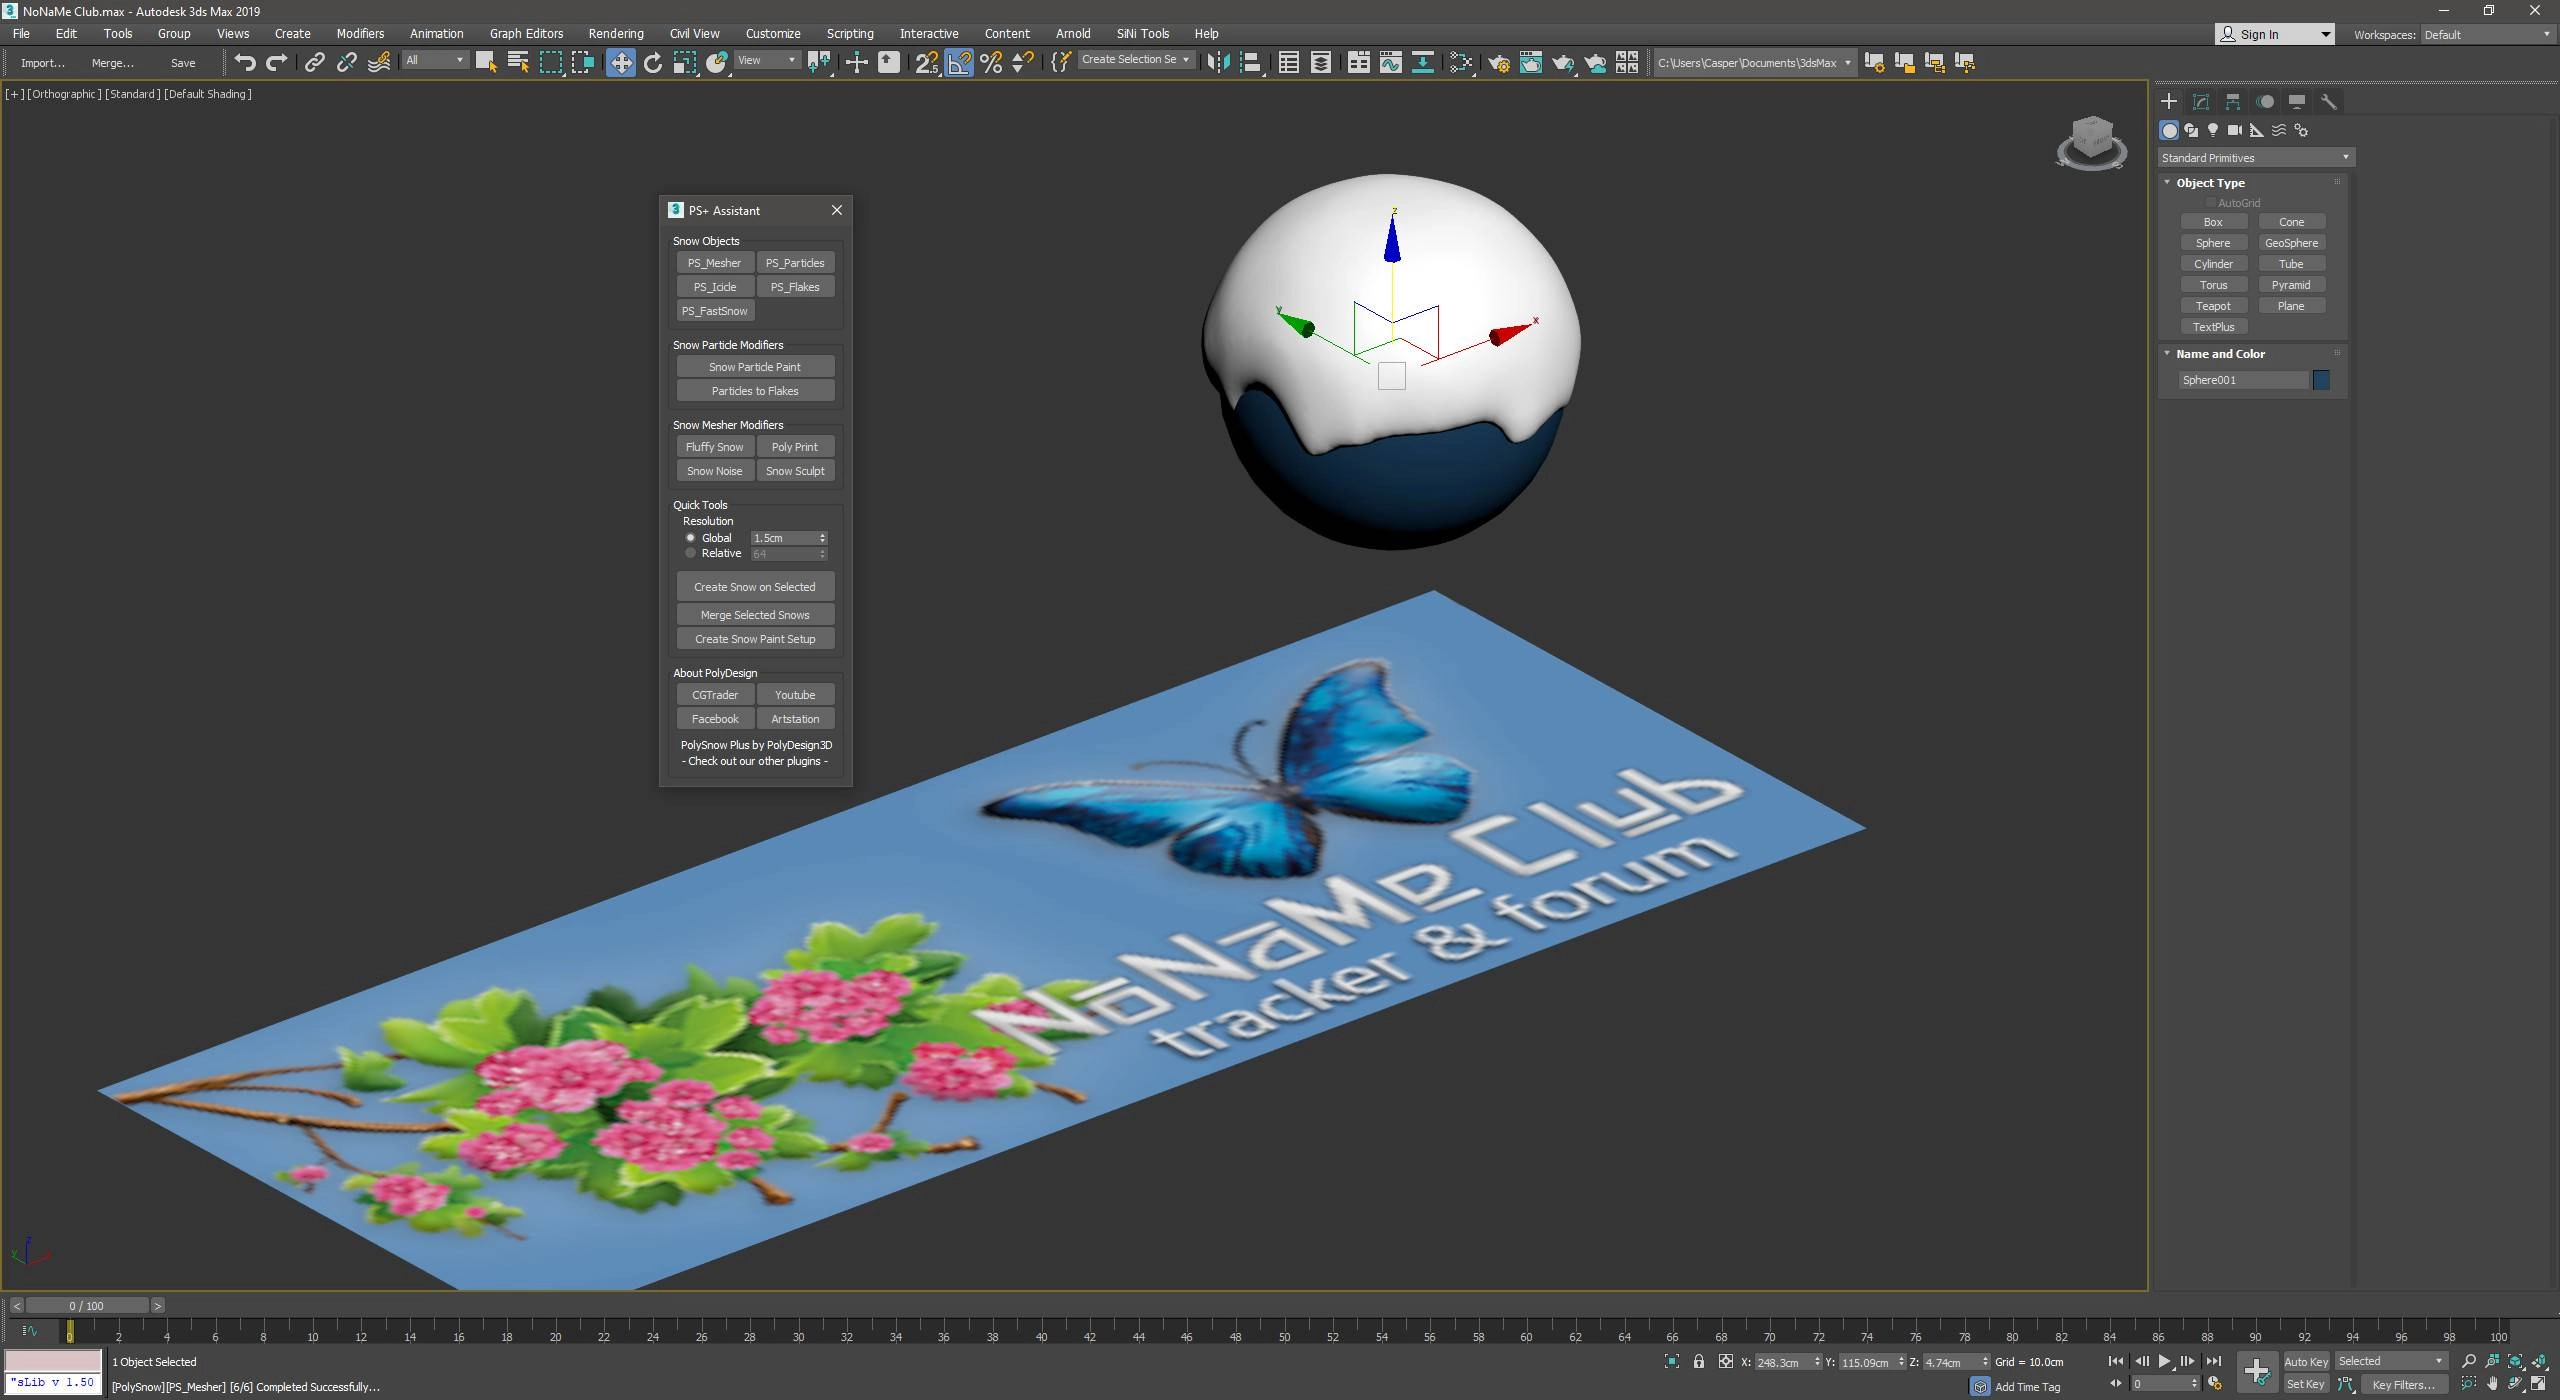
Task: Open Sign In dropdown
Action: click(x=2274, y=34)
